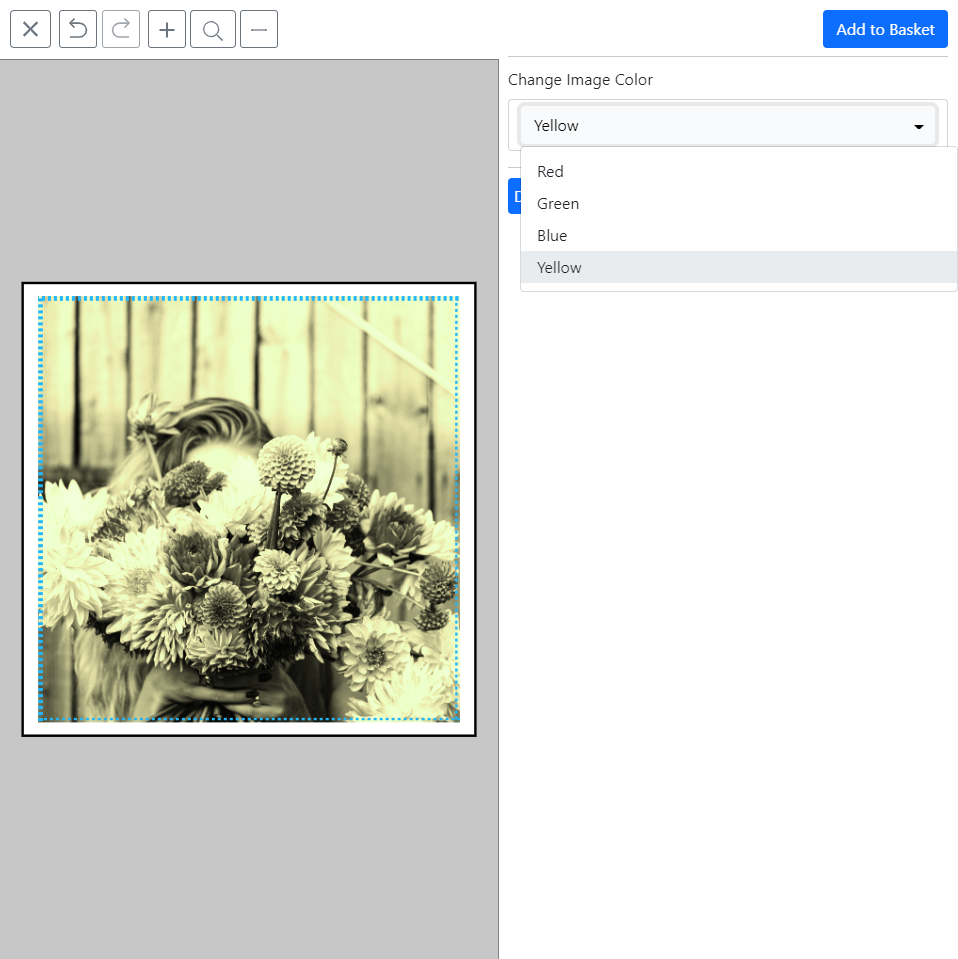958x959 pixels.
Task: Click the Add to Basket button
Action: tap(885, 29)
